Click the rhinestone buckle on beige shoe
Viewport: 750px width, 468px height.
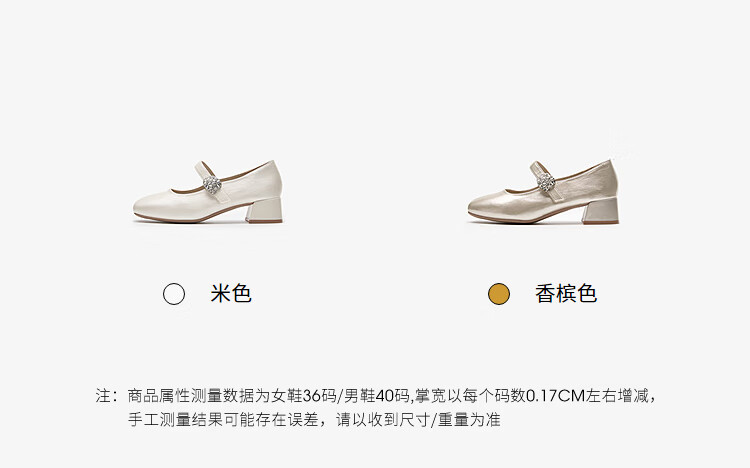[212, 185]
